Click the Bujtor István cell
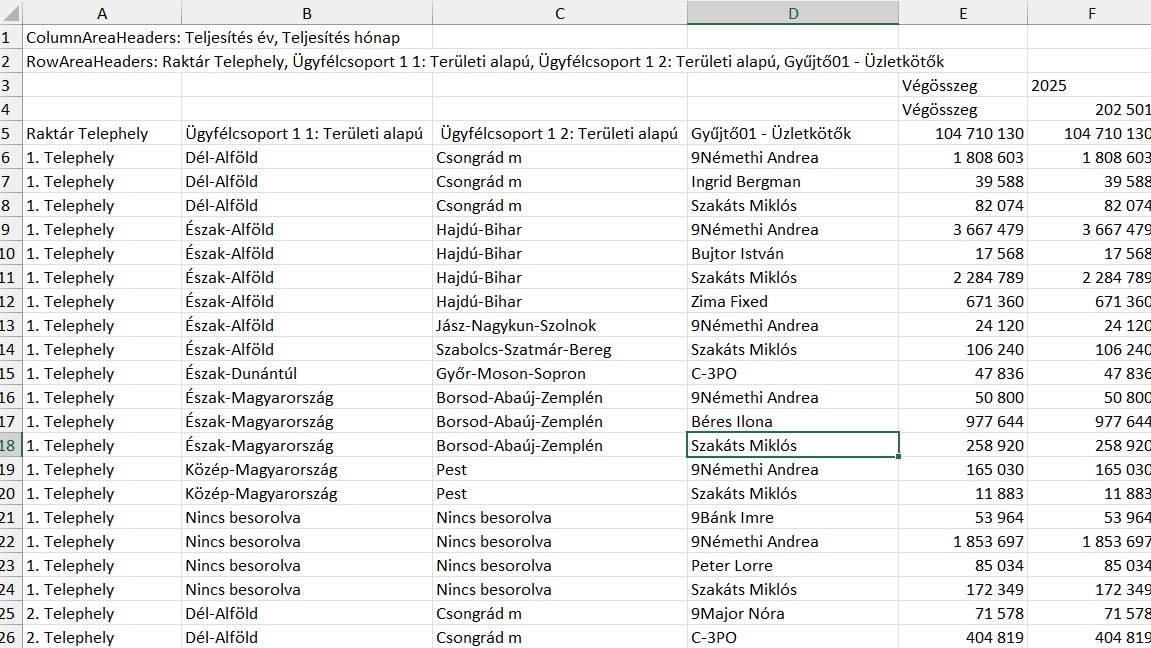 (x=737, y=254)
